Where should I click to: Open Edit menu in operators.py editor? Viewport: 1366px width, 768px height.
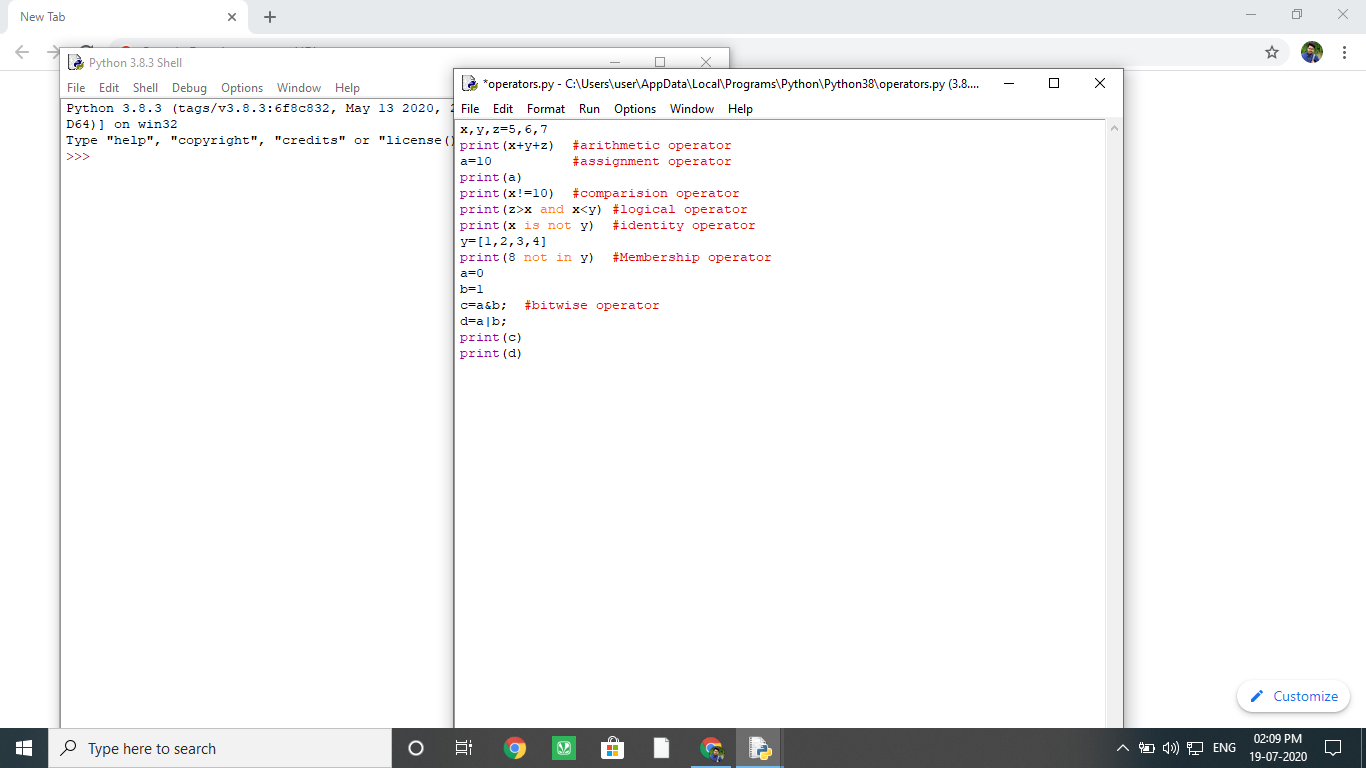(x=503, y=109)
